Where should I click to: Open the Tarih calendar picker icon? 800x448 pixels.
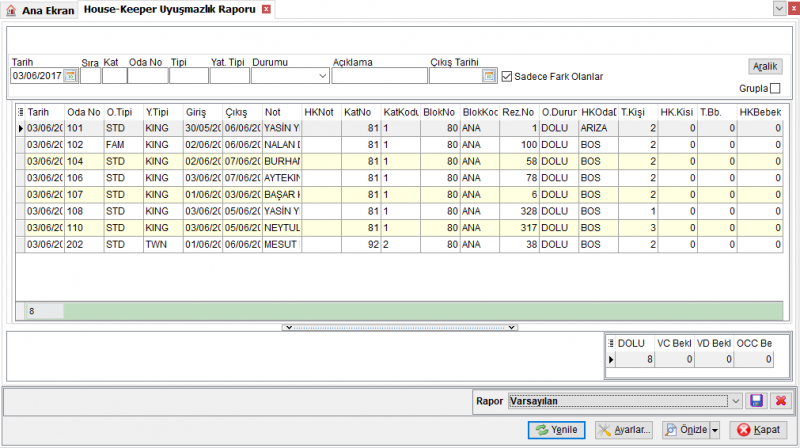tap(70, 76)
